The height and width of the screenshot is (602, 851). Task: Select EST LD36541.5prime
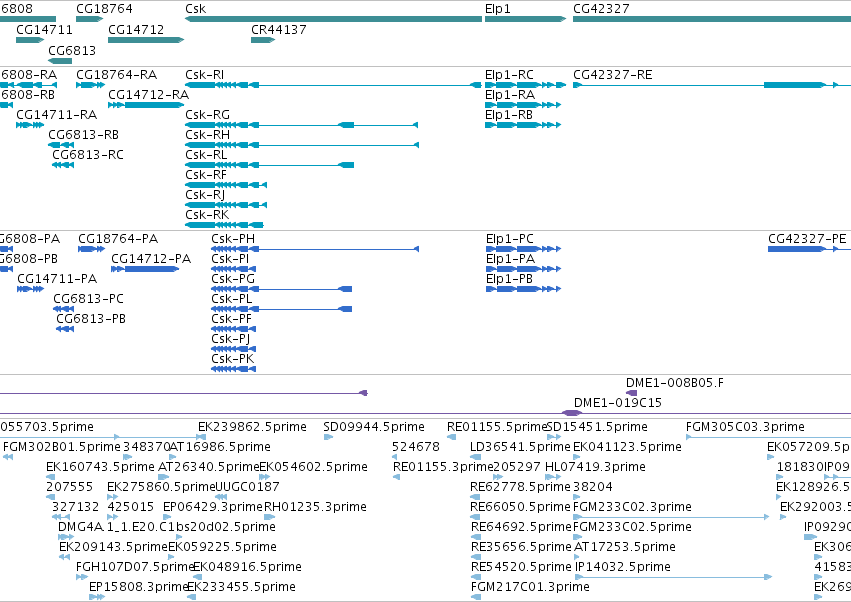(520, 447)
